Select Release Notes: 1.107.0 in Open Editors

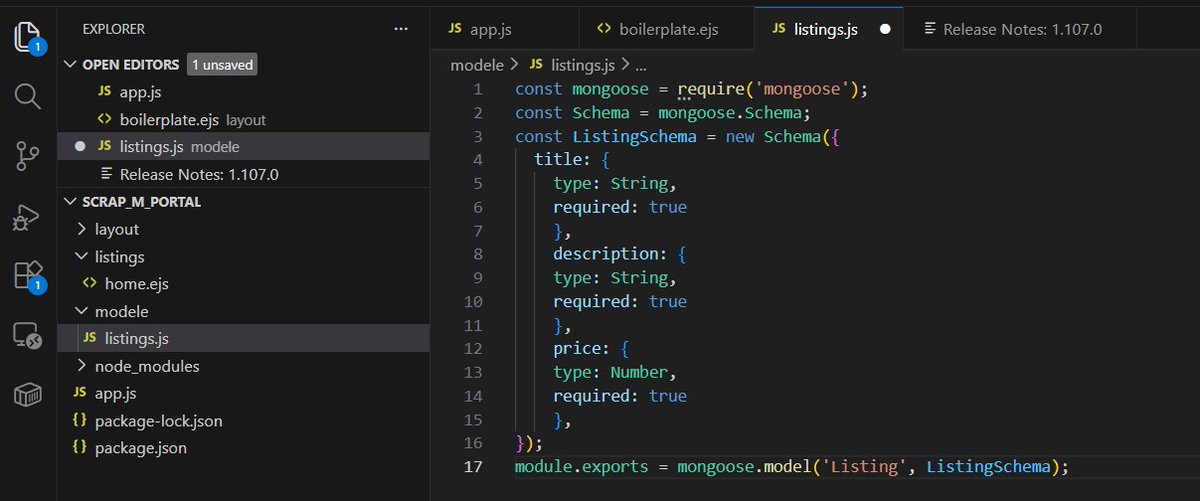244,174
